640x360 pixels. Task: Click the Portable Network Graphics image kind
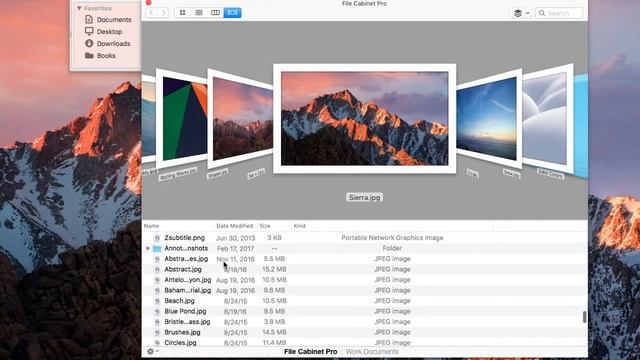pyautogui.click(x=392, y=238)
